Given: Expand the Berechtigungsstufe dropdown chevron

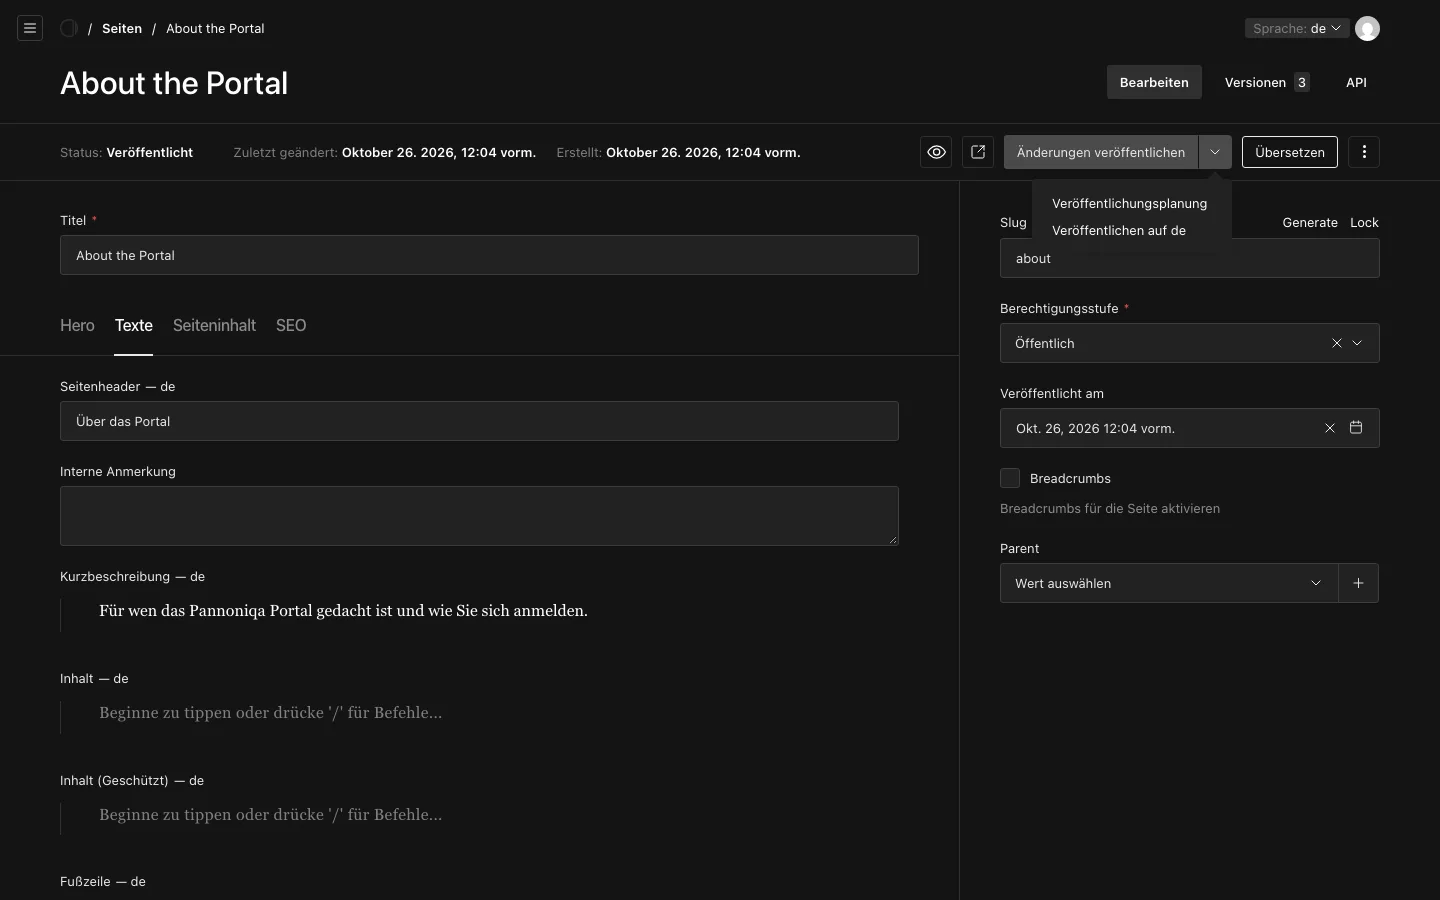Looking at the screenshot, I should (x=1357, y=343).
